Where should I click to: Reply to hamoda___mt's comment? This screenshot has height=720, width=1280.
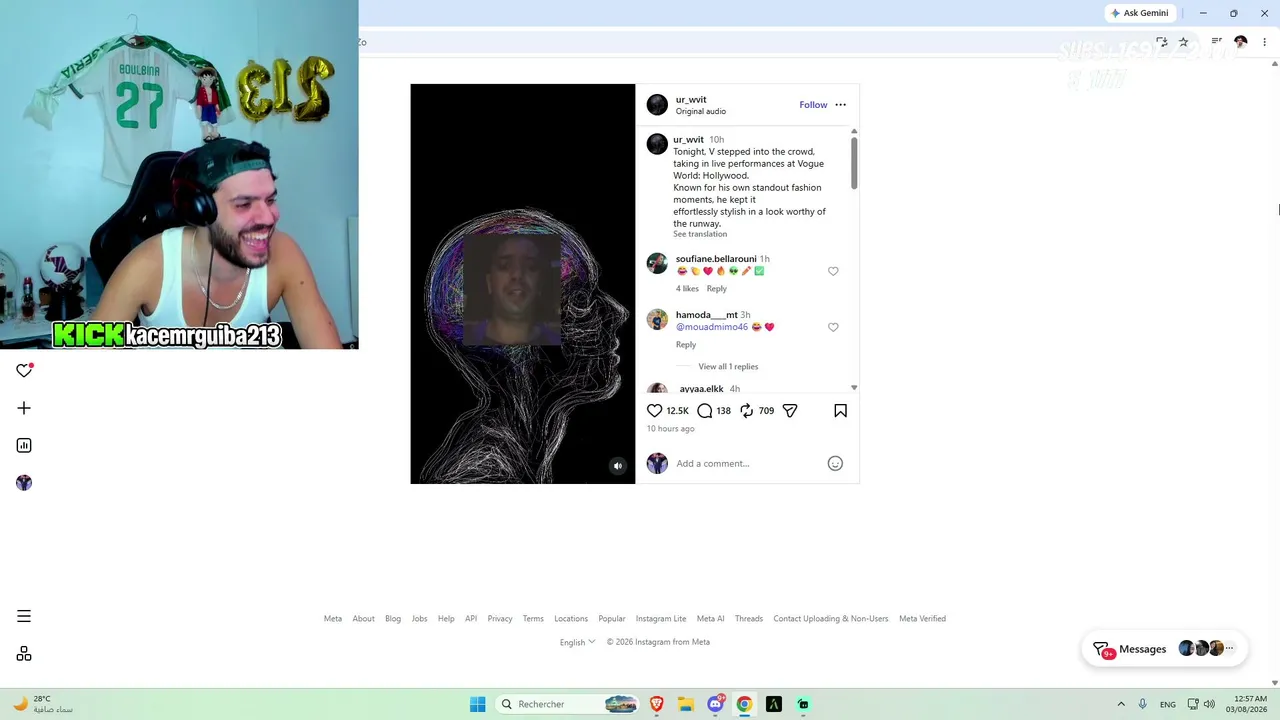pos(686,345)
